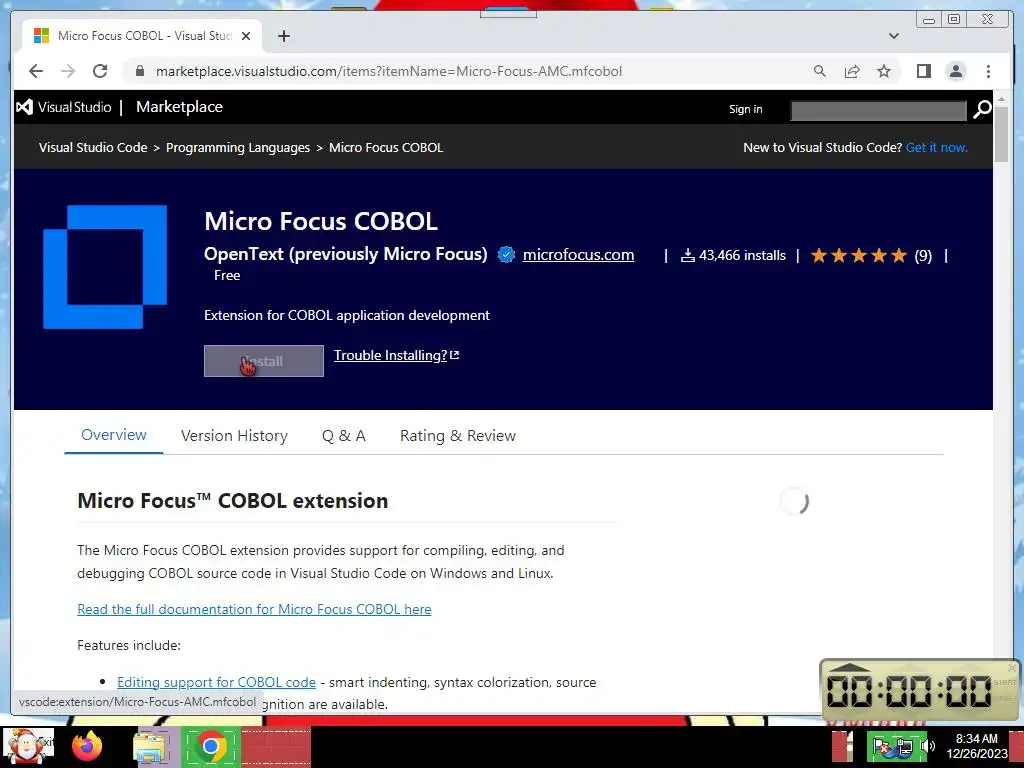Click the Get it now link
The width and height of the screenshot is (1024, 768).
936,148
